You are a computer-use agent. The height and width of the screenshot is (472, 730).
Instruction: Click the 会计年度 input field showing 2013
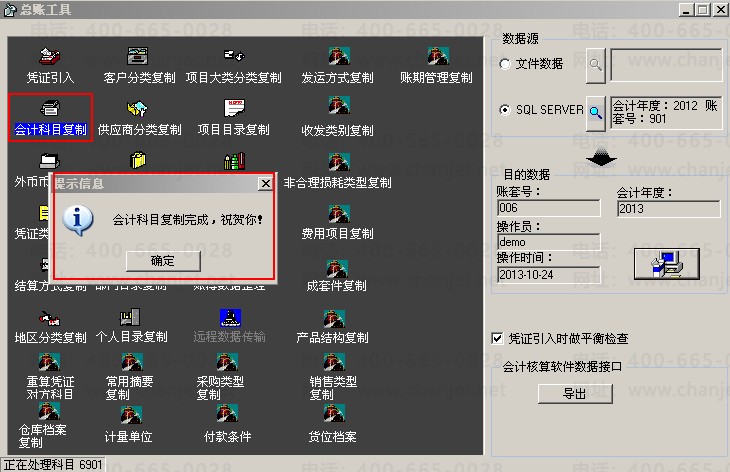click(x=669, y=209)
